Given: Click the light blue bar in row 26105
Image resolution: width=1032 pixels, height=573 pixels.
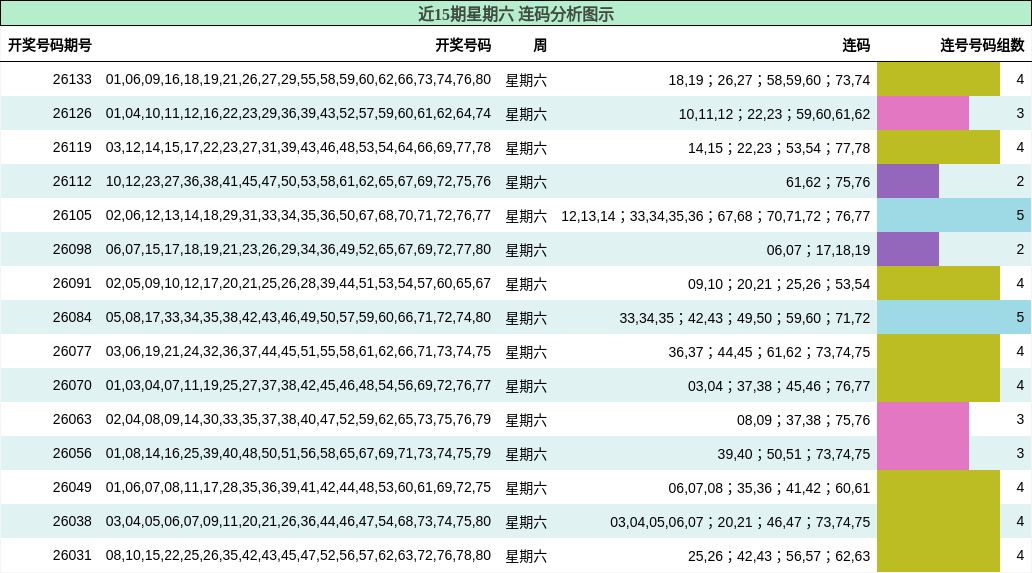Looking at the screenshot, I should (x=954, y=215).
